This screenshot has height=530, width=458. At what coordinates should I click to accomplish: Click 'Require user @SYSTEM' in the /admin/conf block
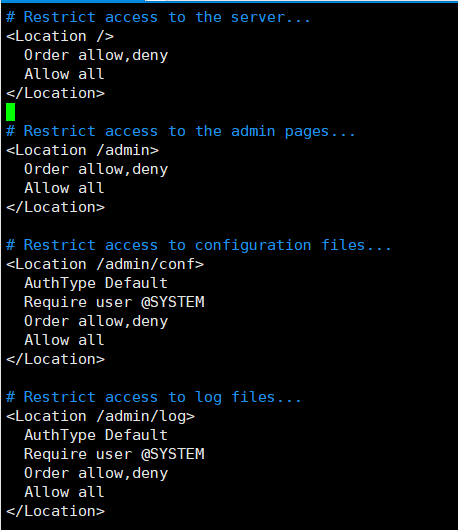[114, 302]
